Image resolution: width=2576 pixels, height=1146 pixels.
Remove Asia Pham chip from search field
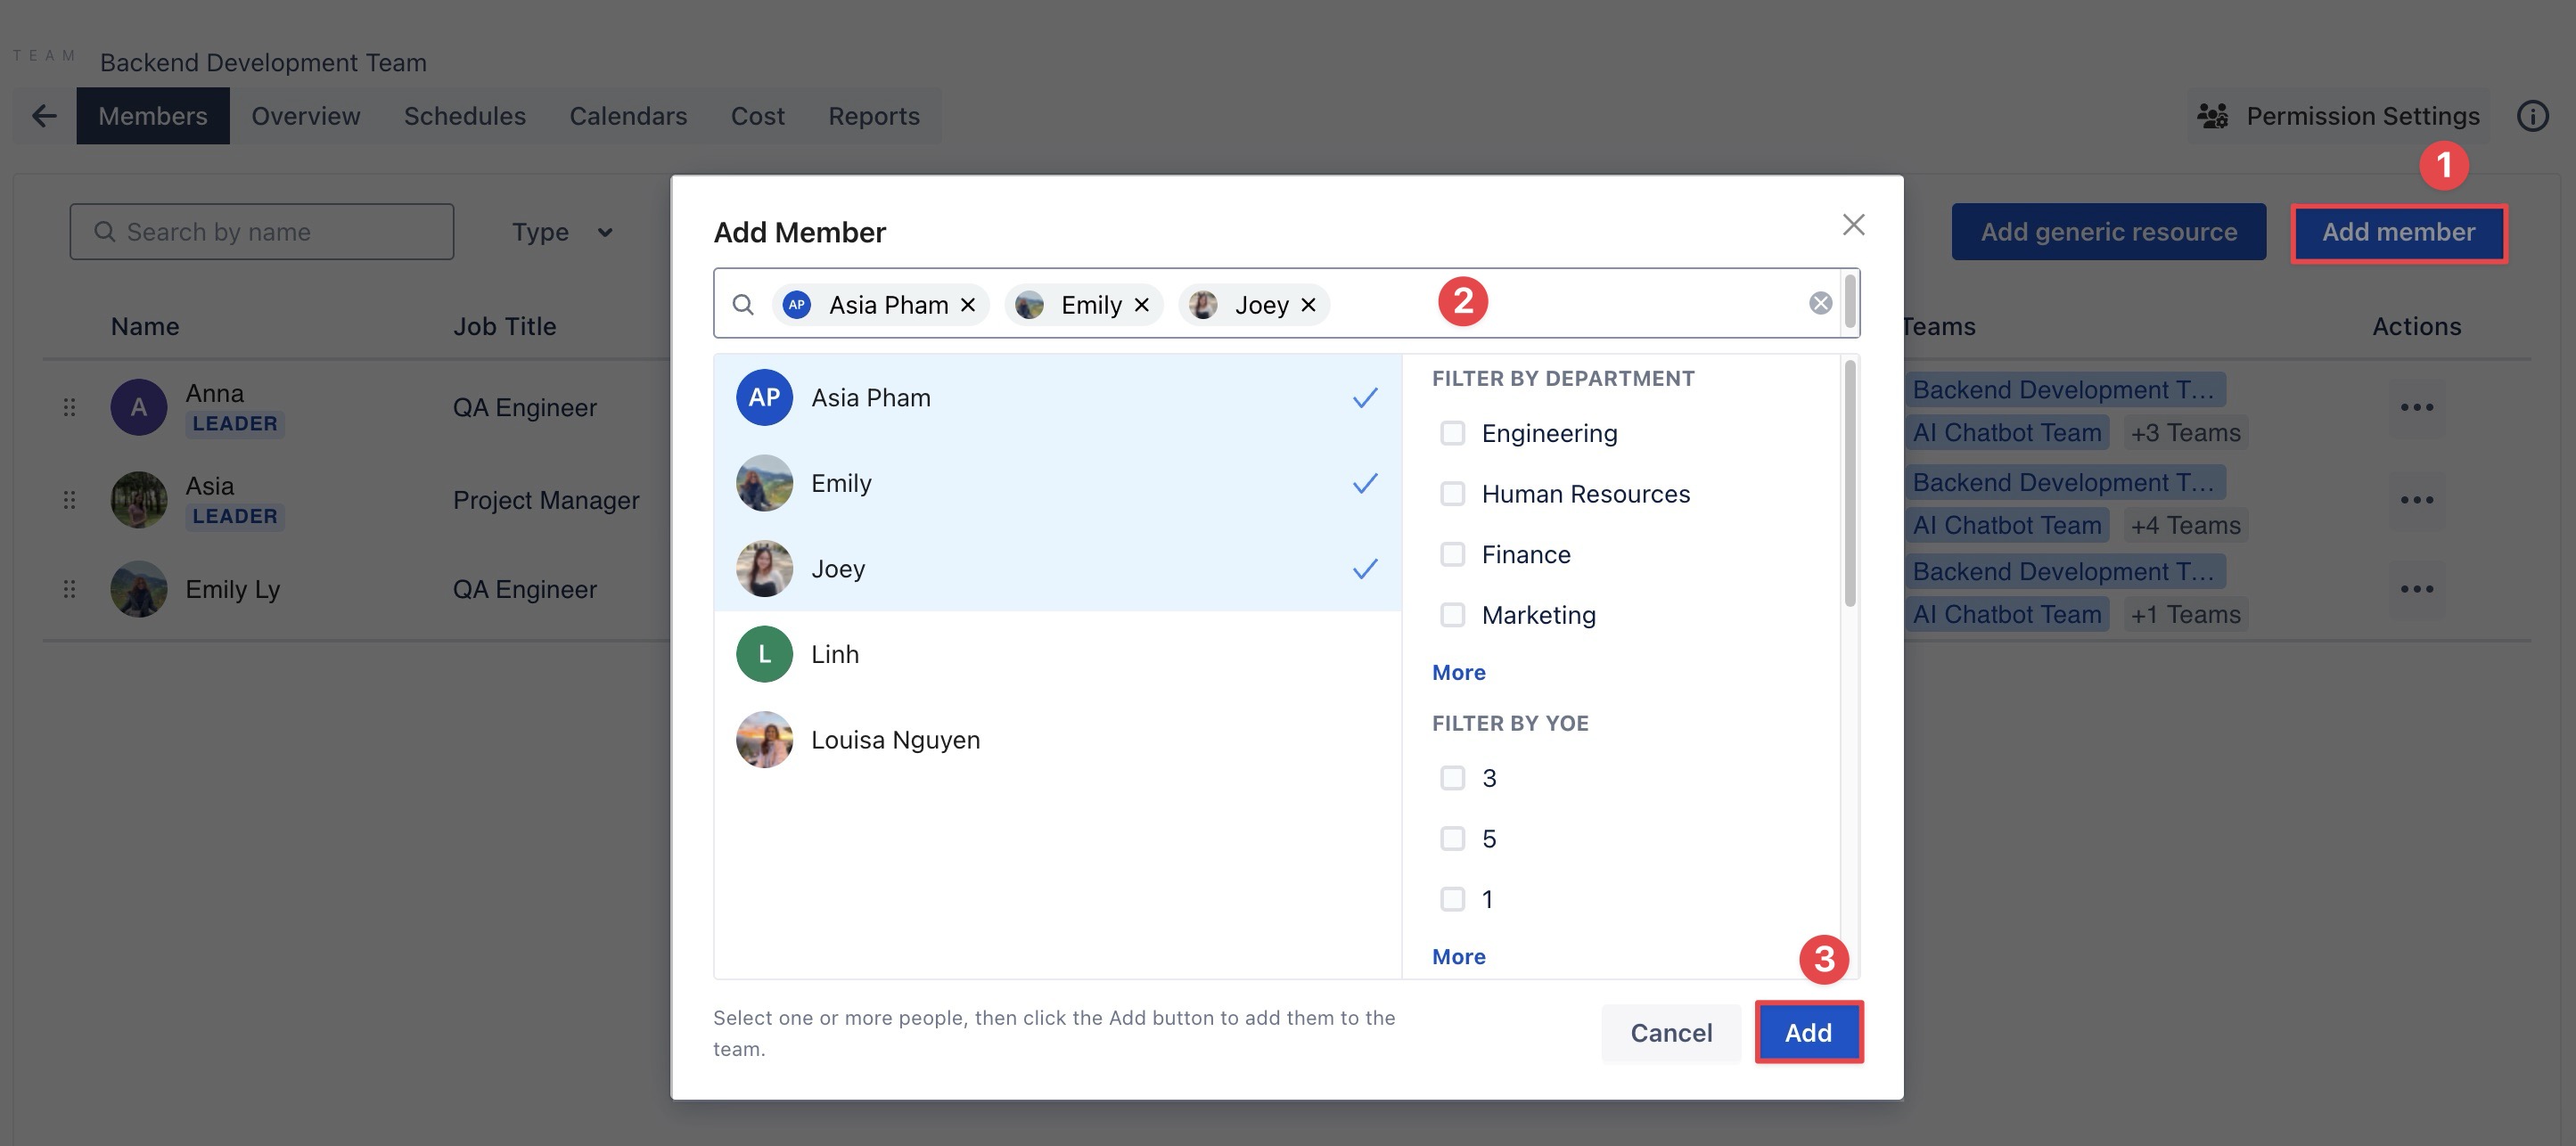tap(968, 305)
